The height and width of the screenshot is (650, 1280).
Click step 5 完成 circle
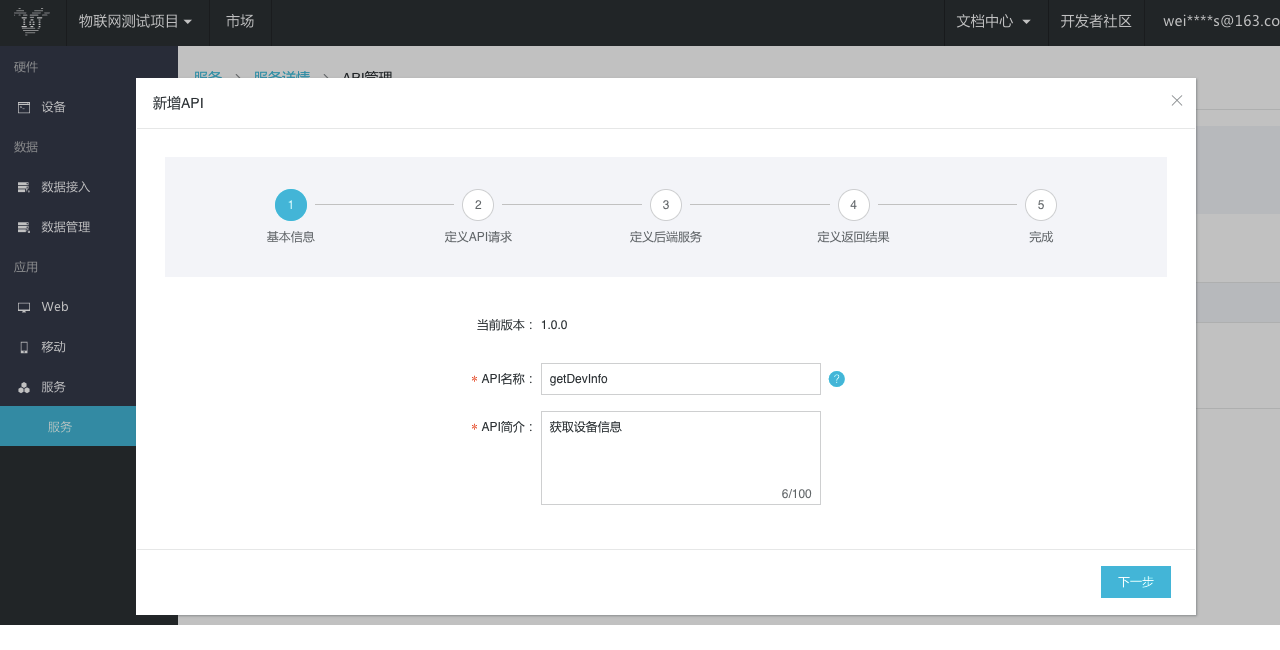click(1041, 205)
